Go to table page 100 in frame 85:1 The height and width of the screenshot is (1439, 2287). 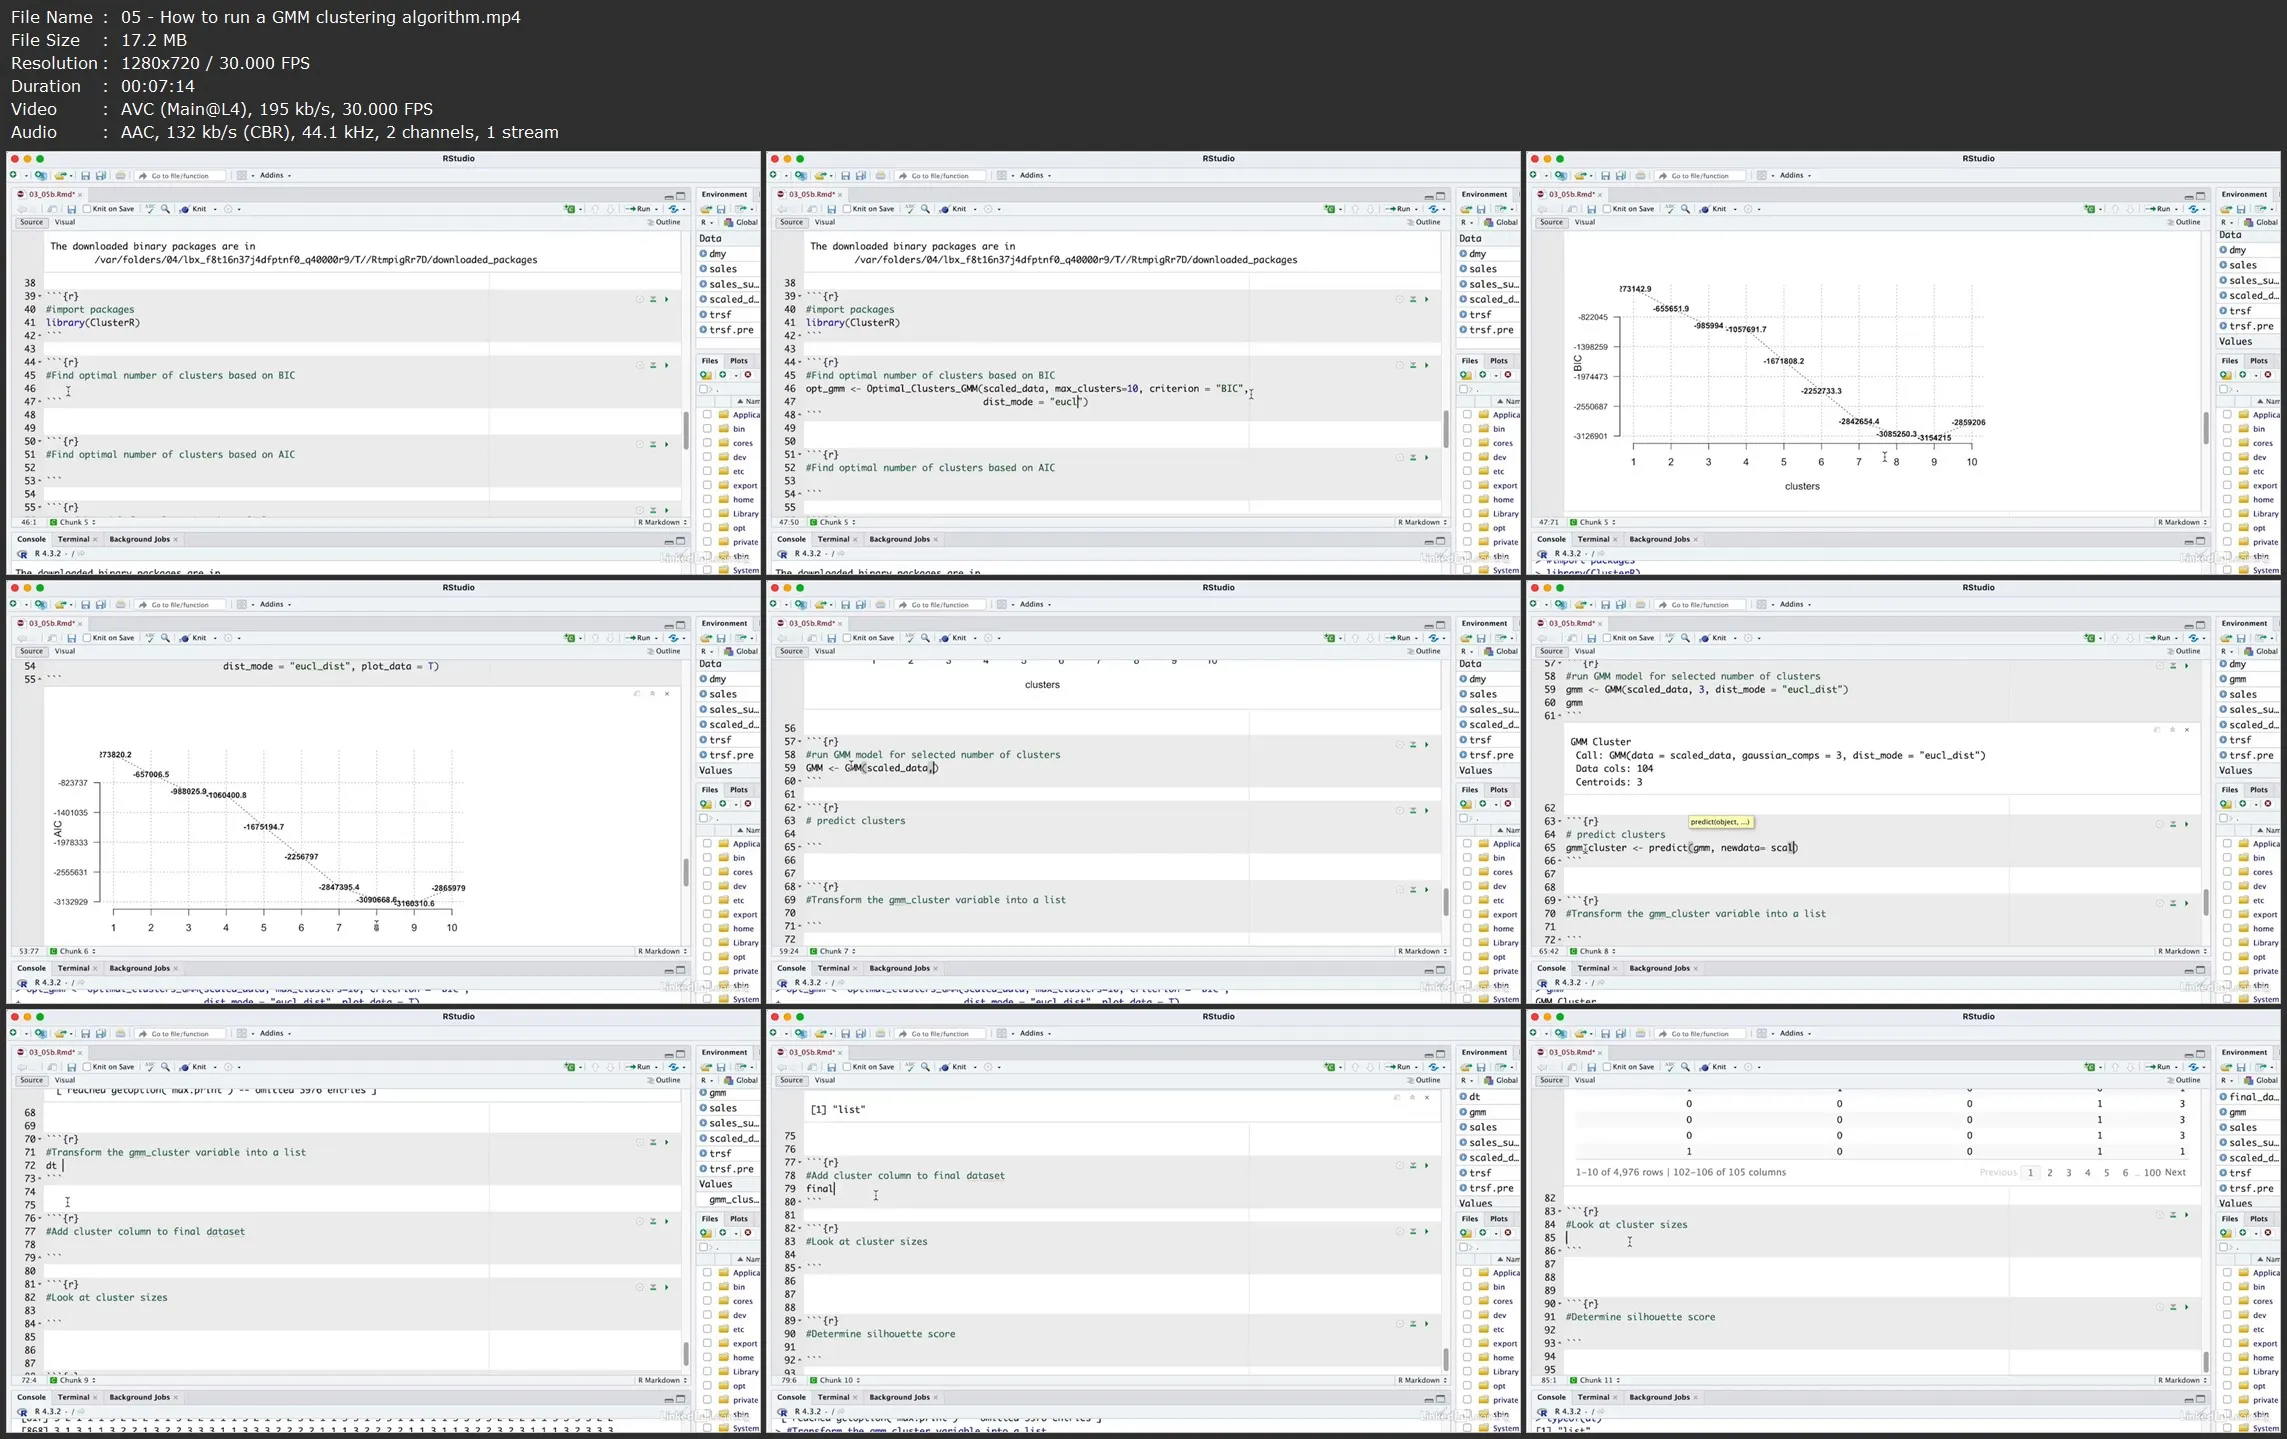[x=2152, y=1172]
